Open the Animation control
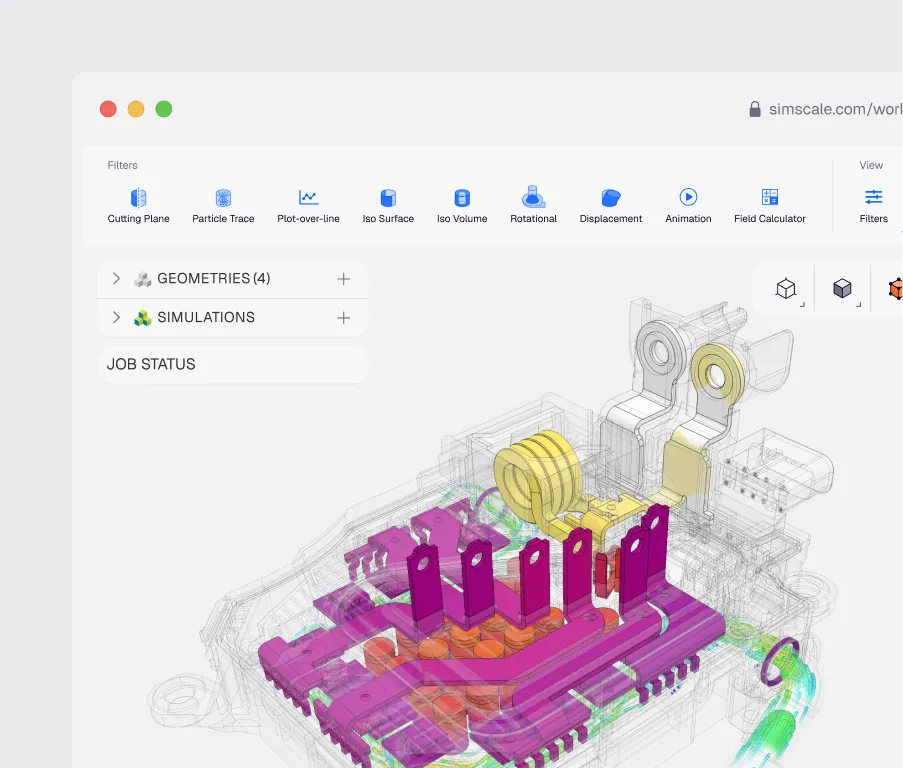This screenshot has height=768, width=903. (688, 206)
